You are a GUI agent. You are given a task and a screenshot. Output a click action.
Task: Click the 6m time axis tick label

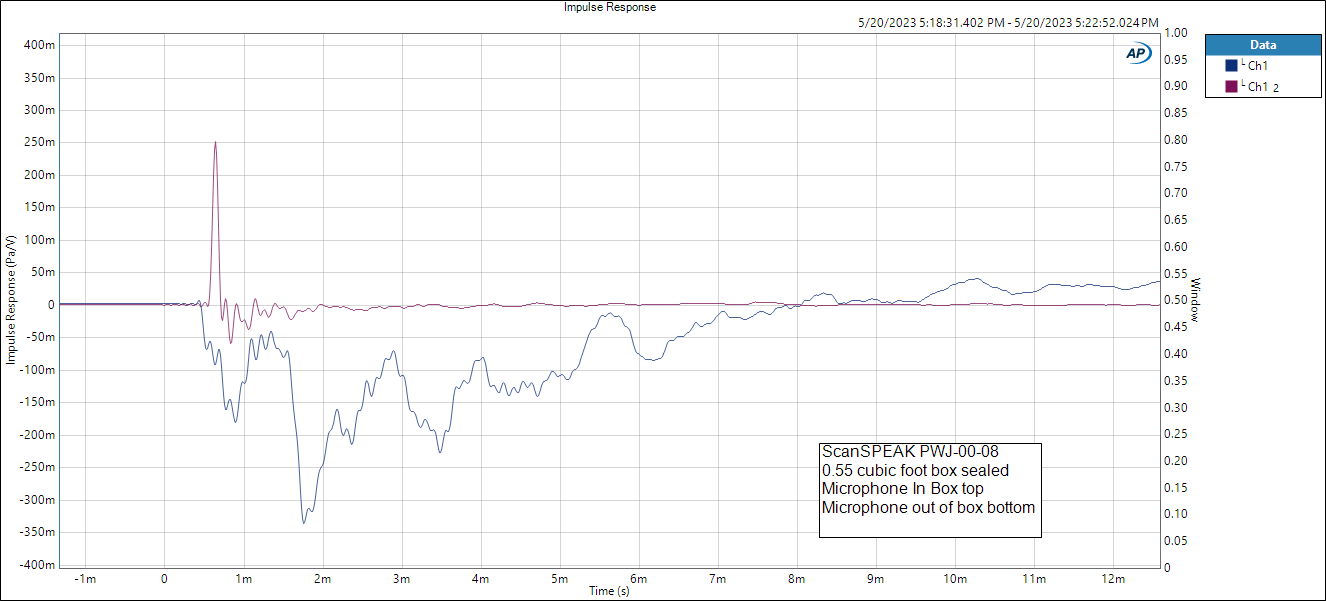click(638, 579)
